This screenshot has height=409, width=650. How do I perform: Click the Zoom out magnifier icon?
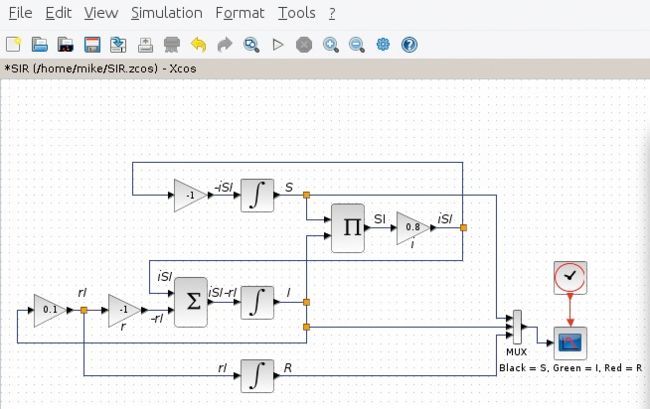pos(356,44)
